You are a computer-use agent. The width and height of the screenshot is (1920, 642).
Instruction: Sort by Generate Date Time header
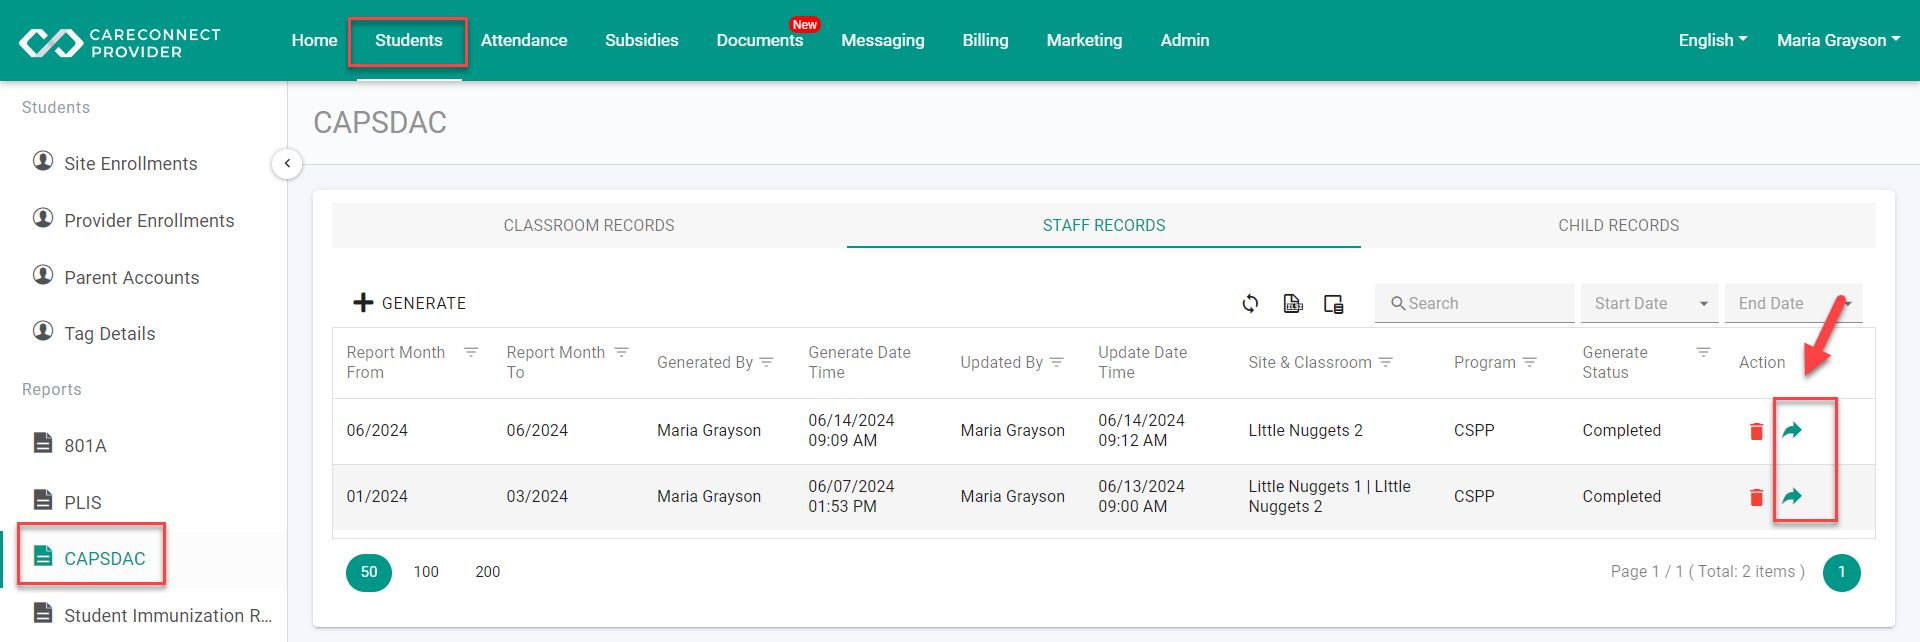tap(859, 362)
